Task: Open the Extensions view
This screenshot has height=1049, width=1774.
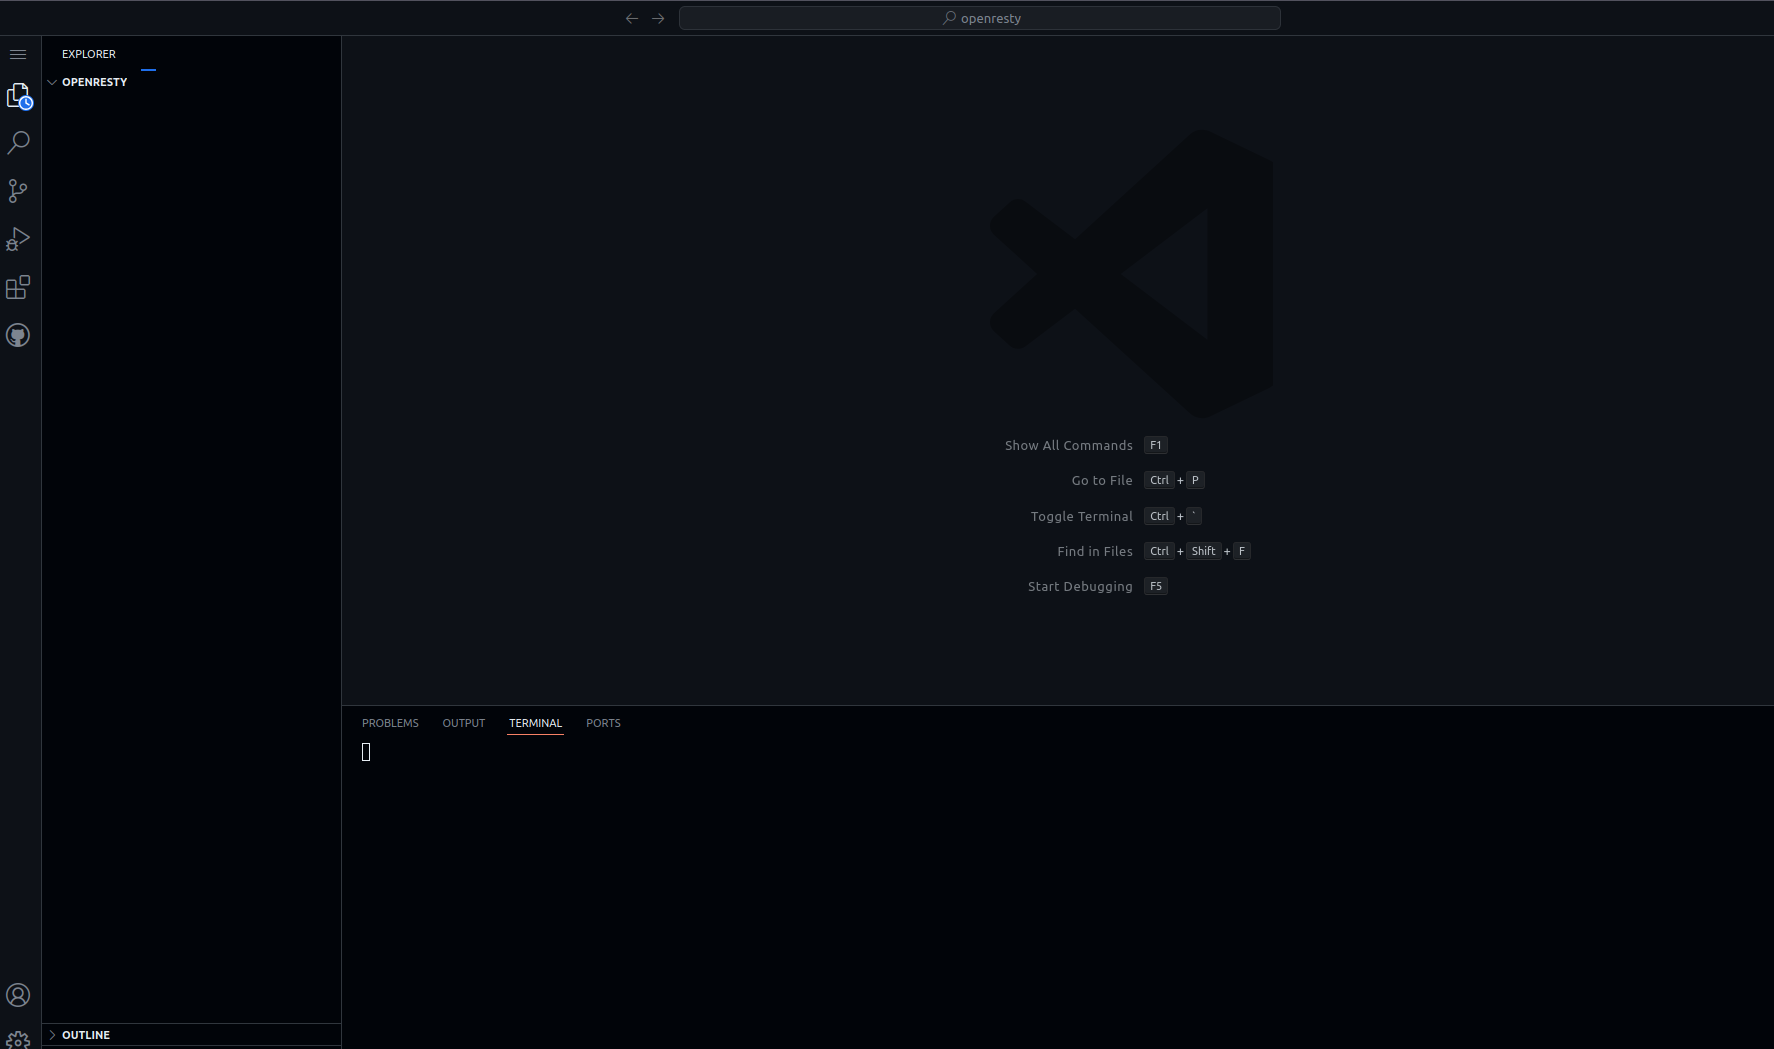Action: click(x=18, y=287)
